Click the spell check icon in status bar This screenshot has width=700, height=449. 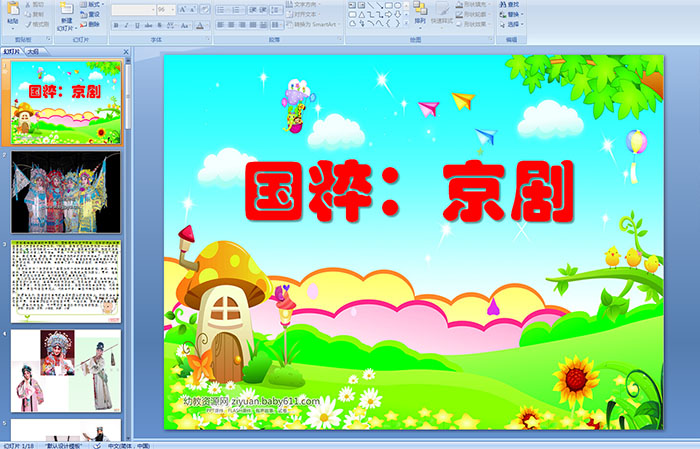tap(97, 444)
